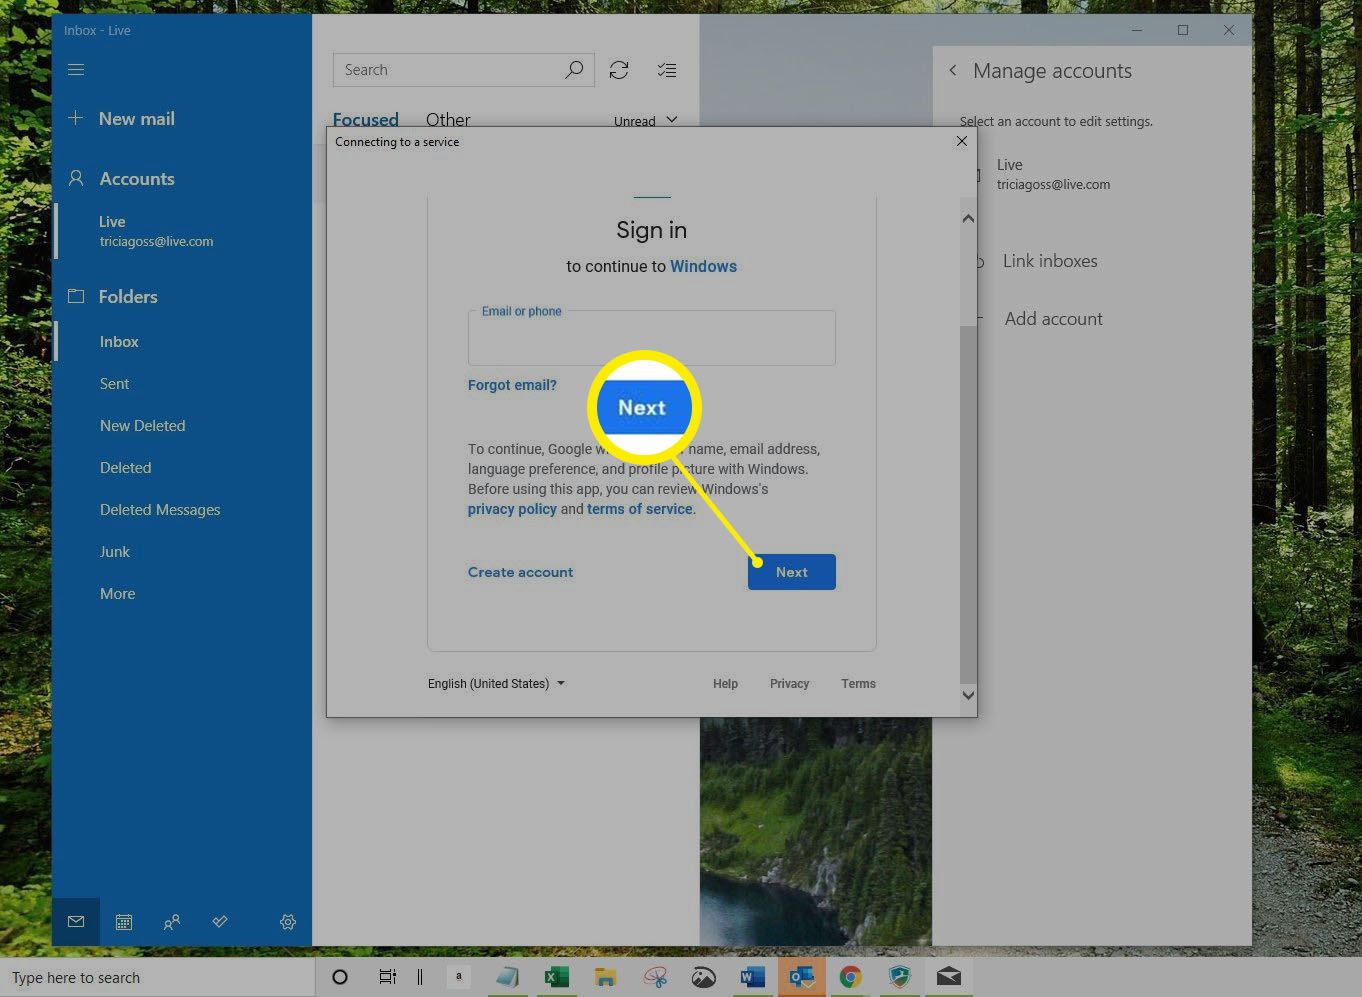
Task: Open Word from the taskbar
Action: 752,977
